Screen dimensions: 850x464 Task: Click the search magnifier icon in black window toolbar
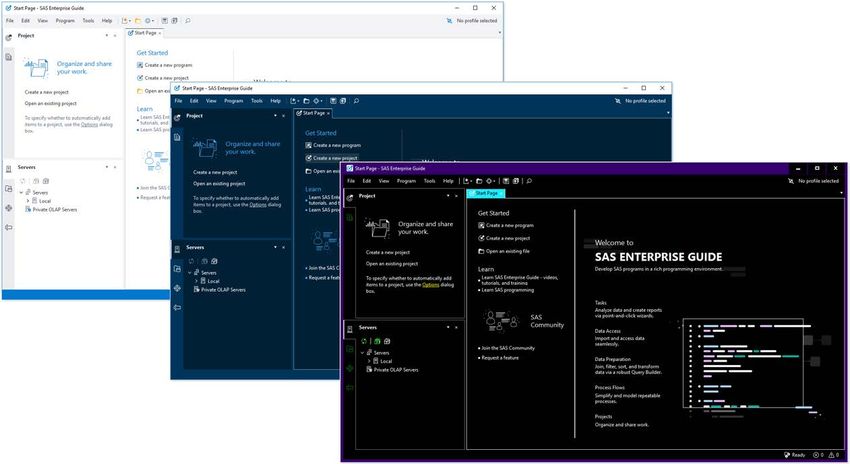coord(529,181)
